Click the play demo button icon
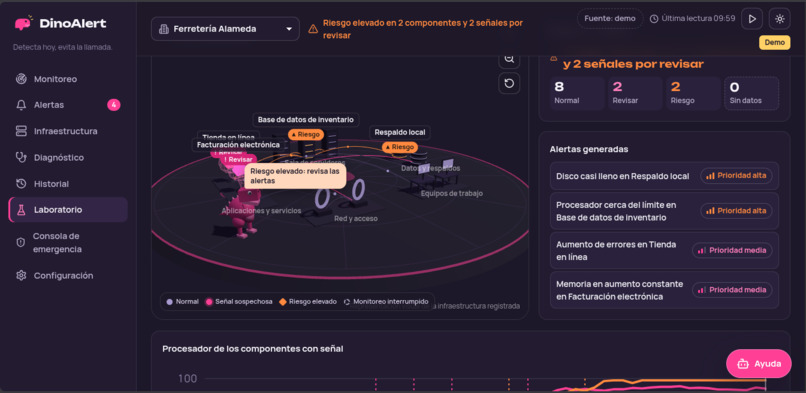The width and height of the screenshot is (806, 393). point(752,19)
